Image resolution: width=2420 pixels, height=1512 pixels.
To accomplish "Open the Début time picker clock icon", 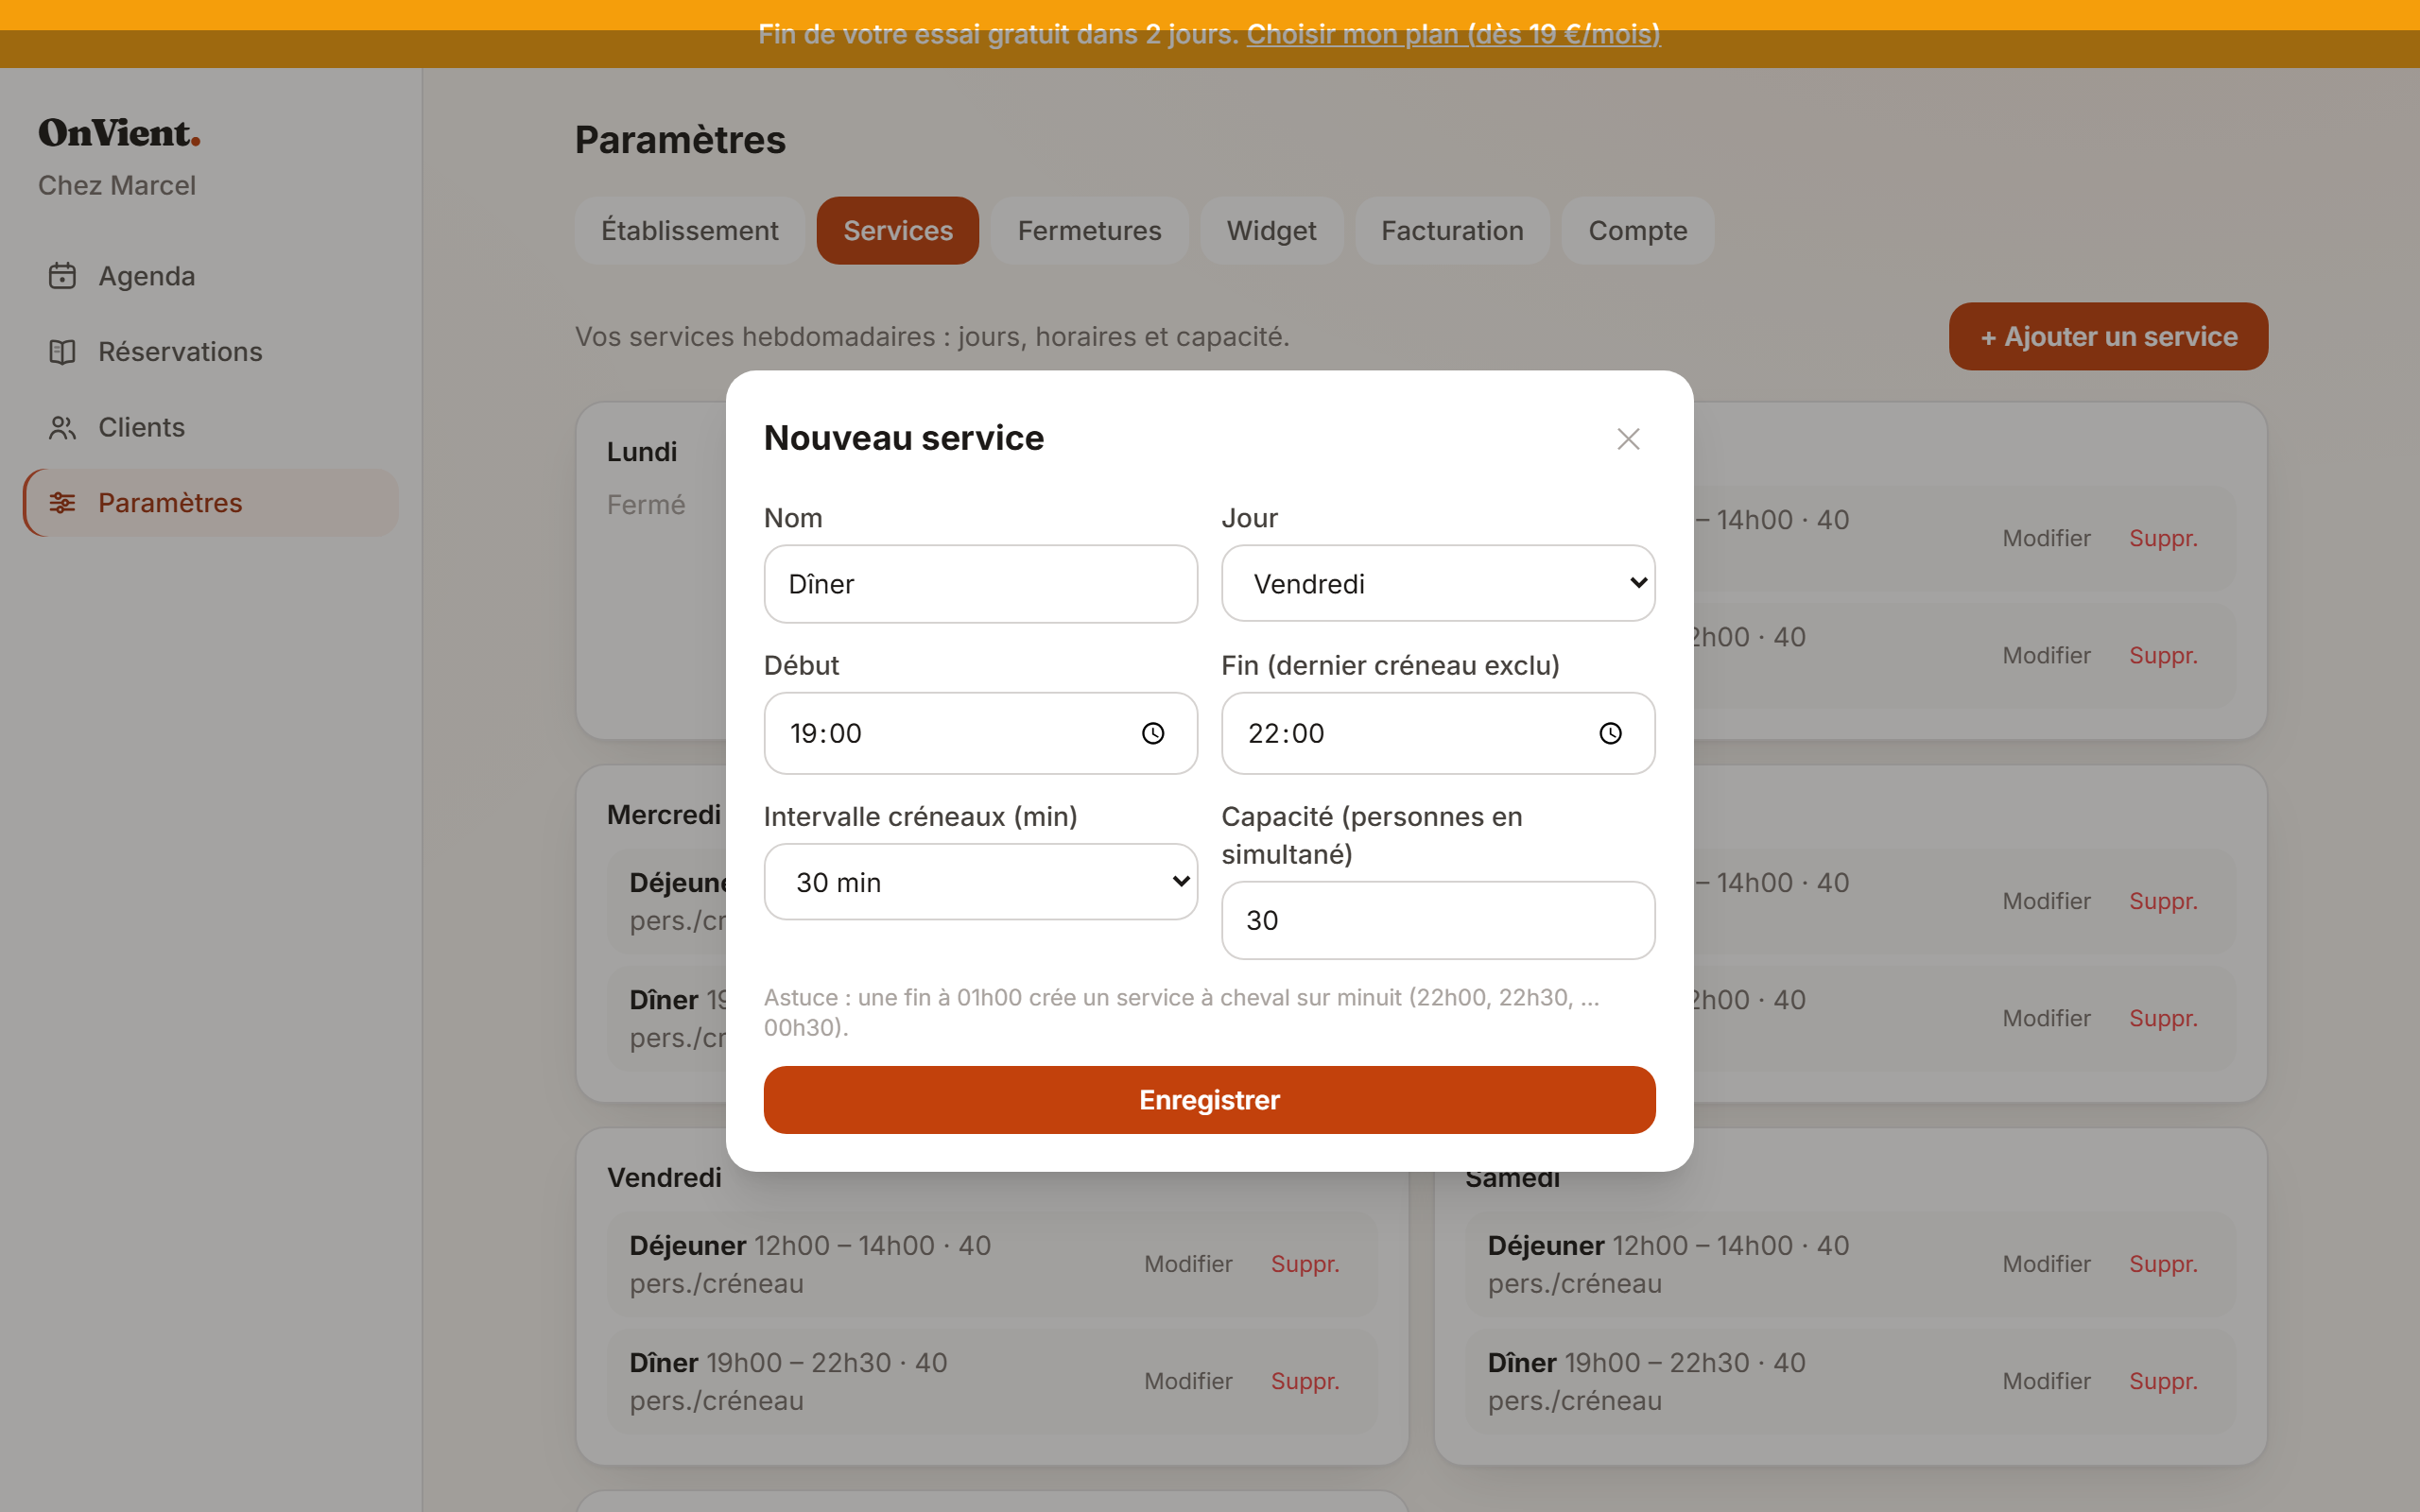I will (1153, 734).
